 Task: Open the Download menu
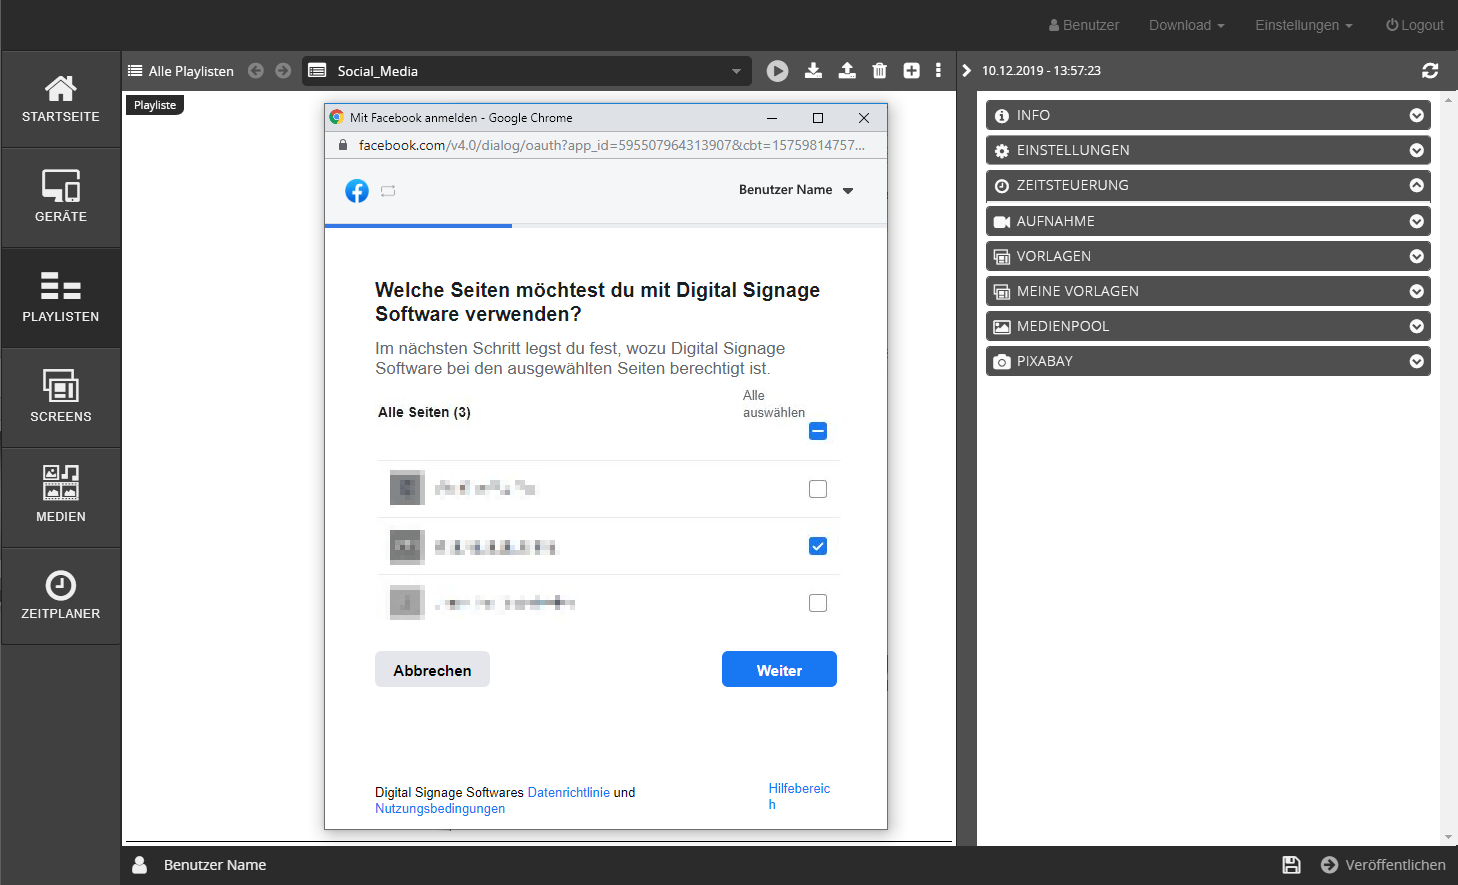1186,25
